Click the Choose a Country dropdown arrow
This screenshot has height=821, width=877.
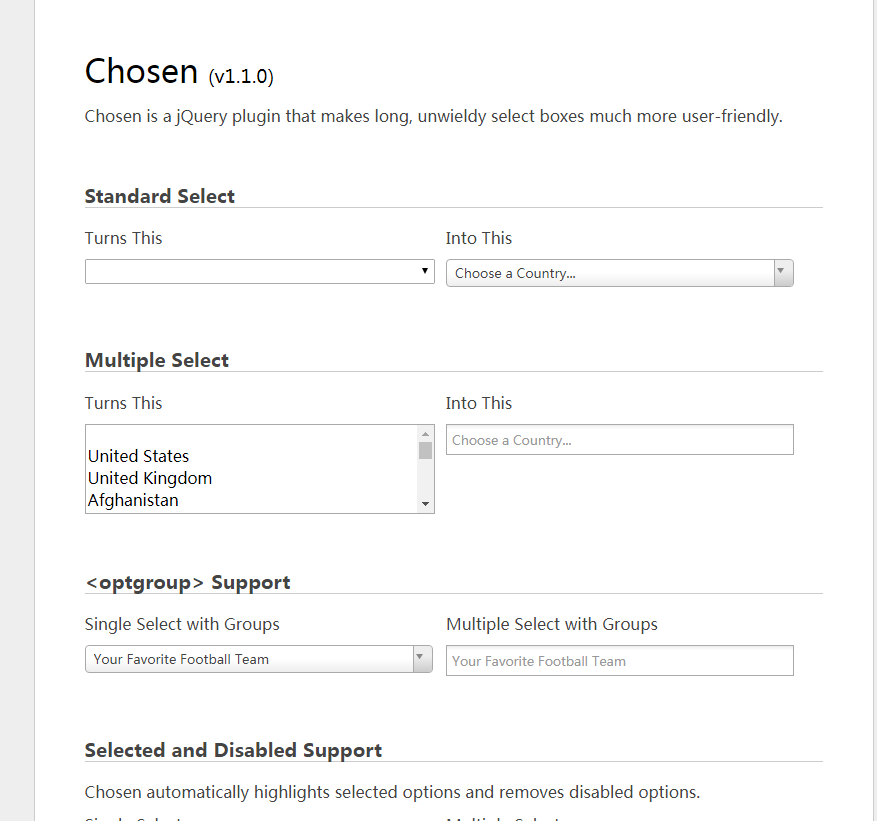[783, 273]
